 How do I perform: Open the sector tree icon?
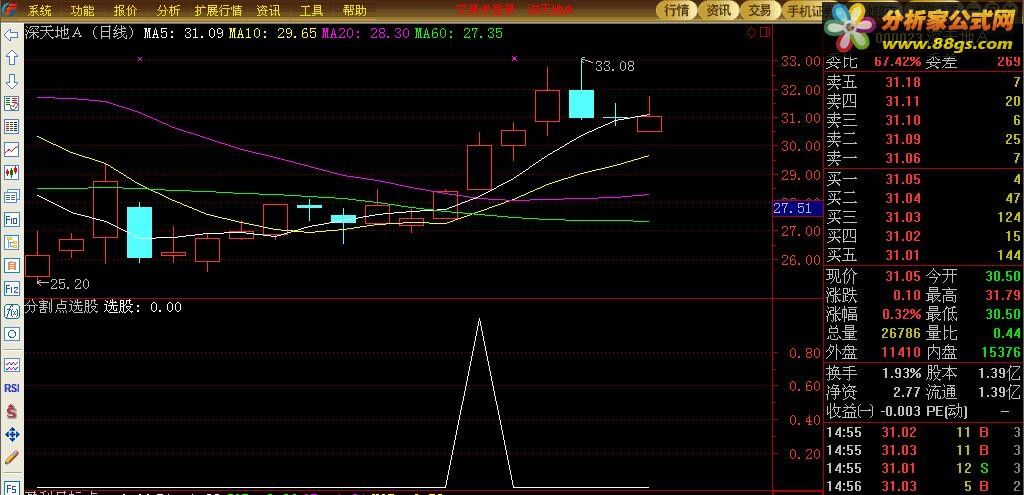(11, 242)
